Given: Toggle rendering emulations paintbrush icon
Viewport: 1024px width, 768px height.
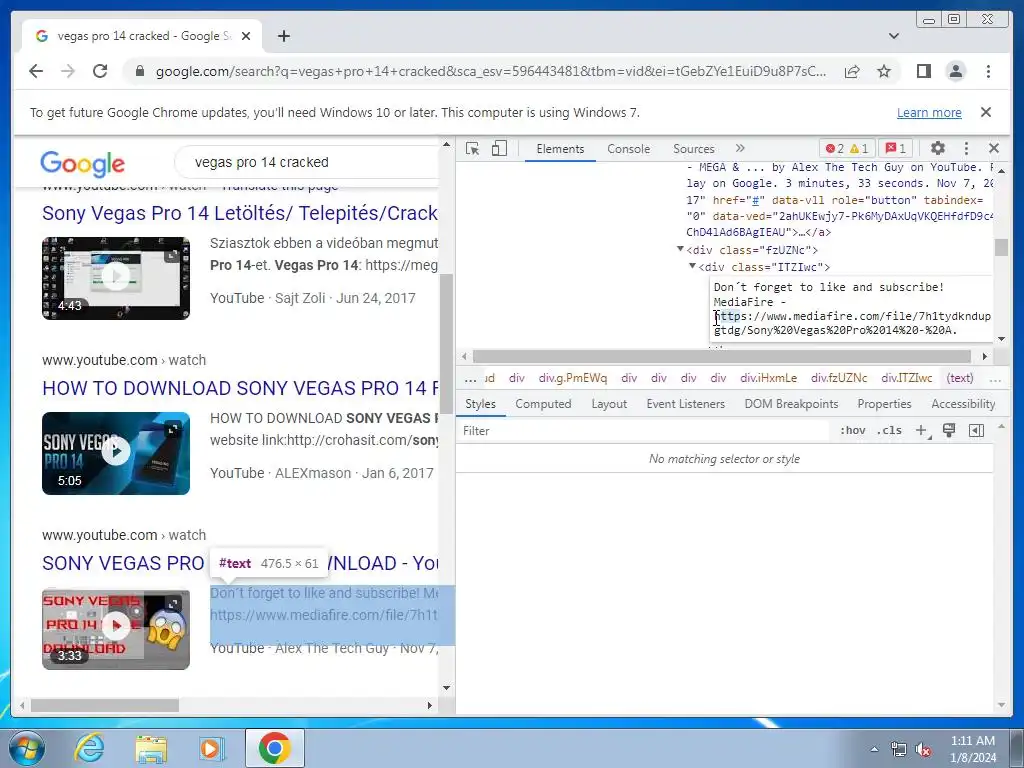Looking at the screenshot, I should [x=949, y=430].
